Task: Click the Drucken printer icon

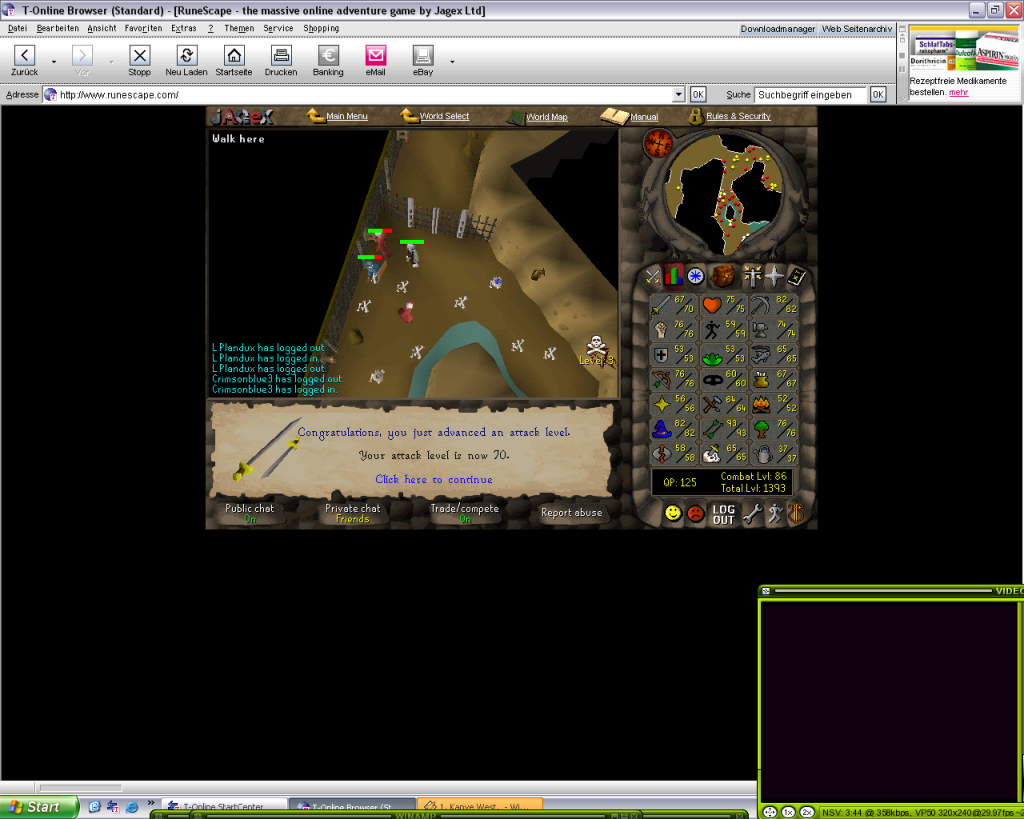Action: [281, 56]
